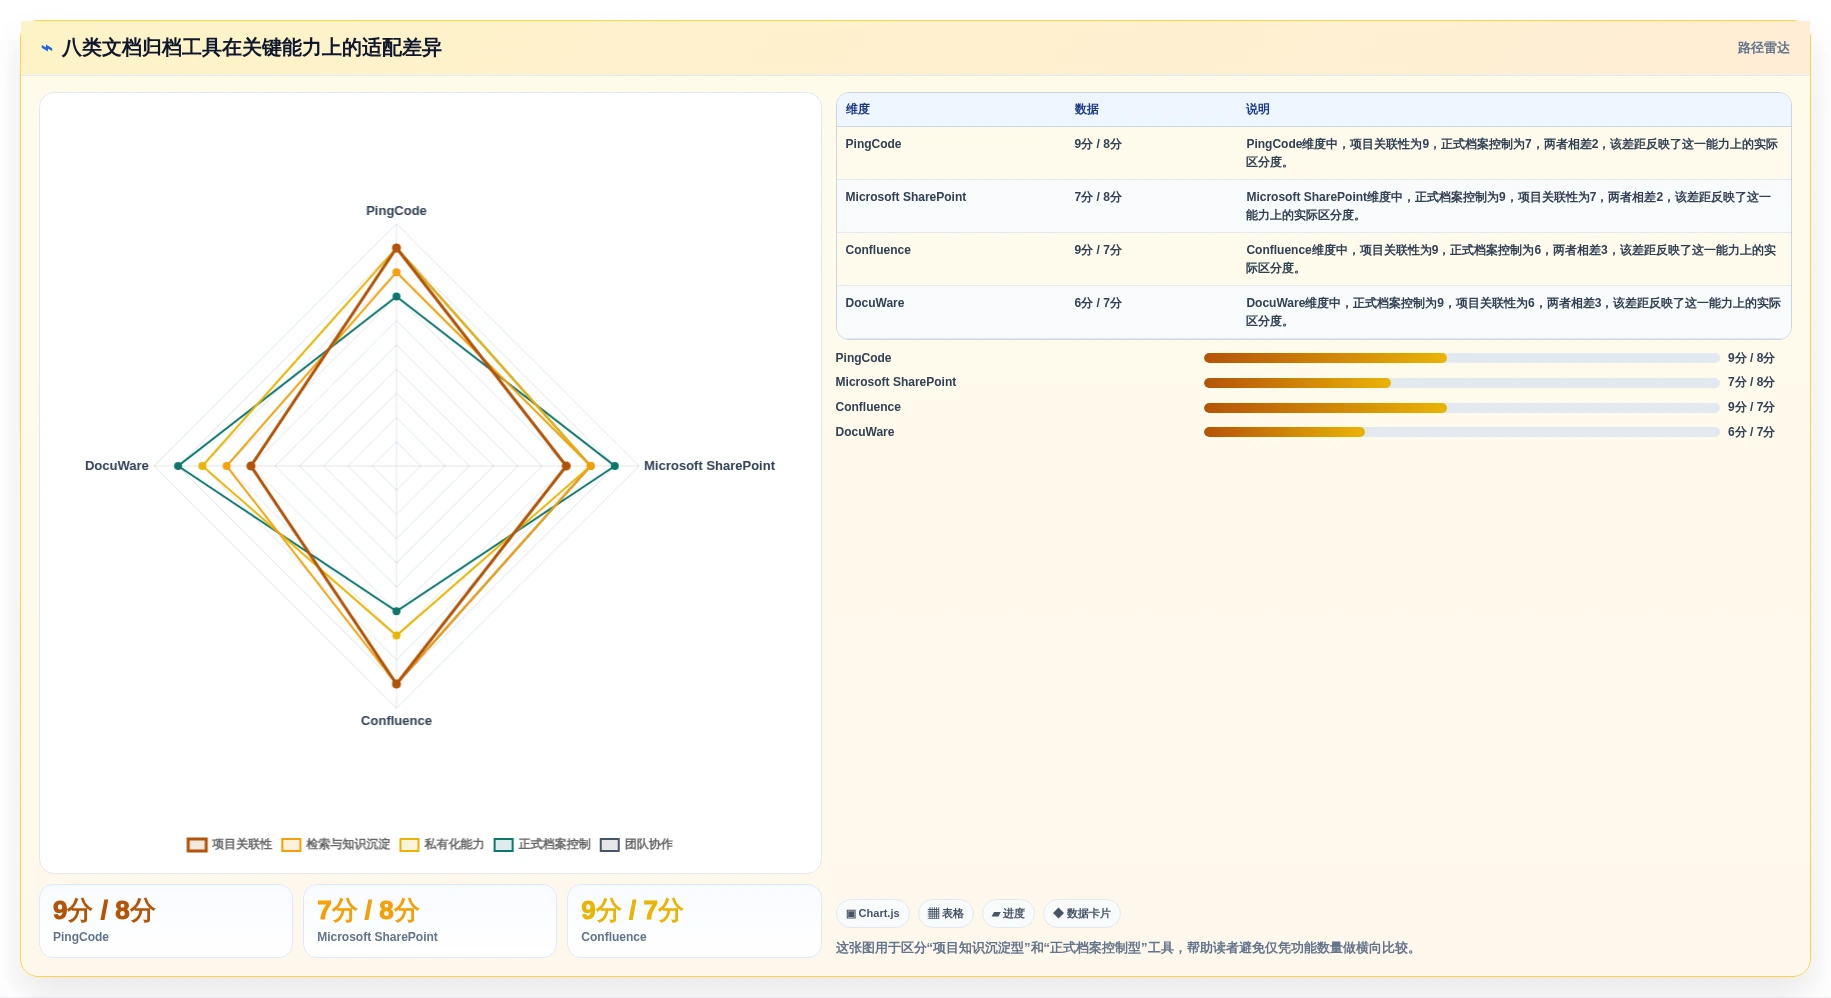Click the 表格 tag chip
Screen dimensions: 1831x998
click(x=946, y=913)
